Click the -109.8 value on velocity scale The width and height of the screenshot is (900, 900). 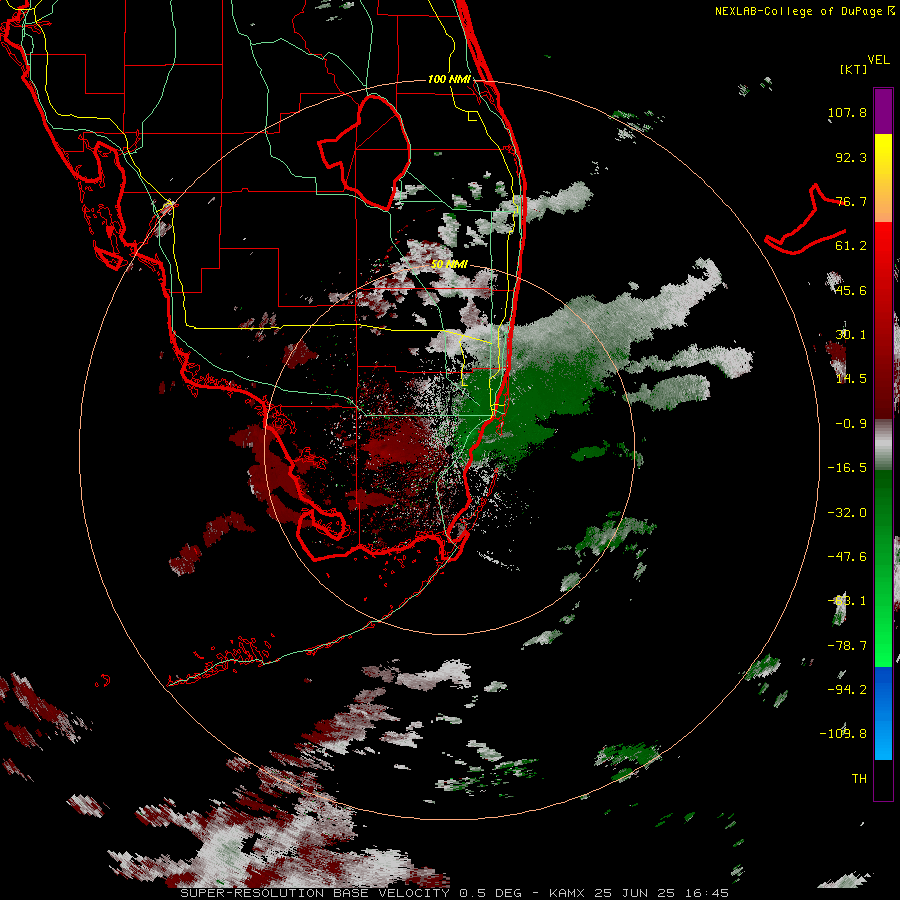(843, 734)
